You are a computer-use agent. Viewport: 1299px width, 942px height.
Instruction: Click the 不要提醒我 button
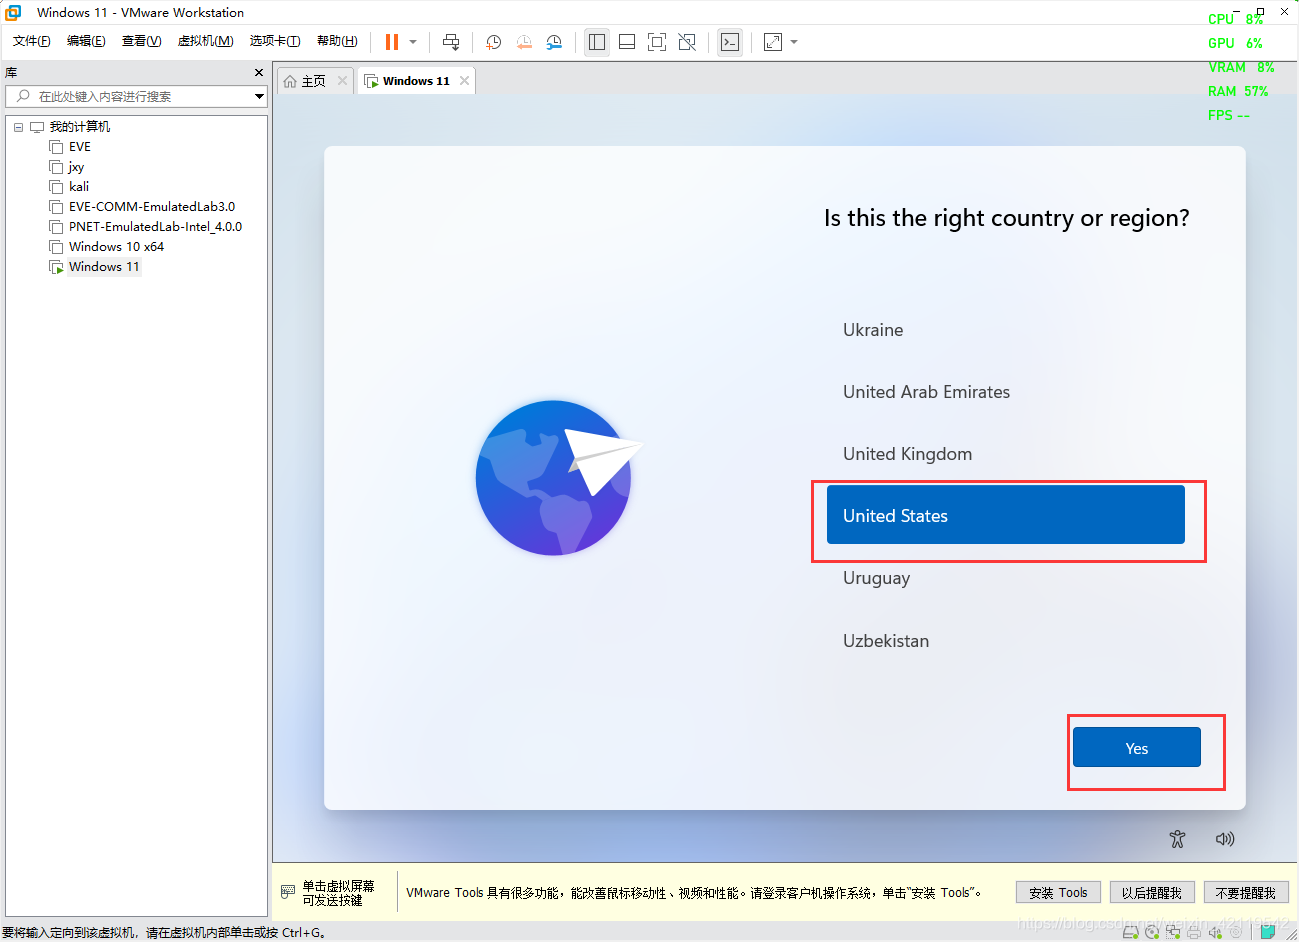click(x=1246, y=892)
